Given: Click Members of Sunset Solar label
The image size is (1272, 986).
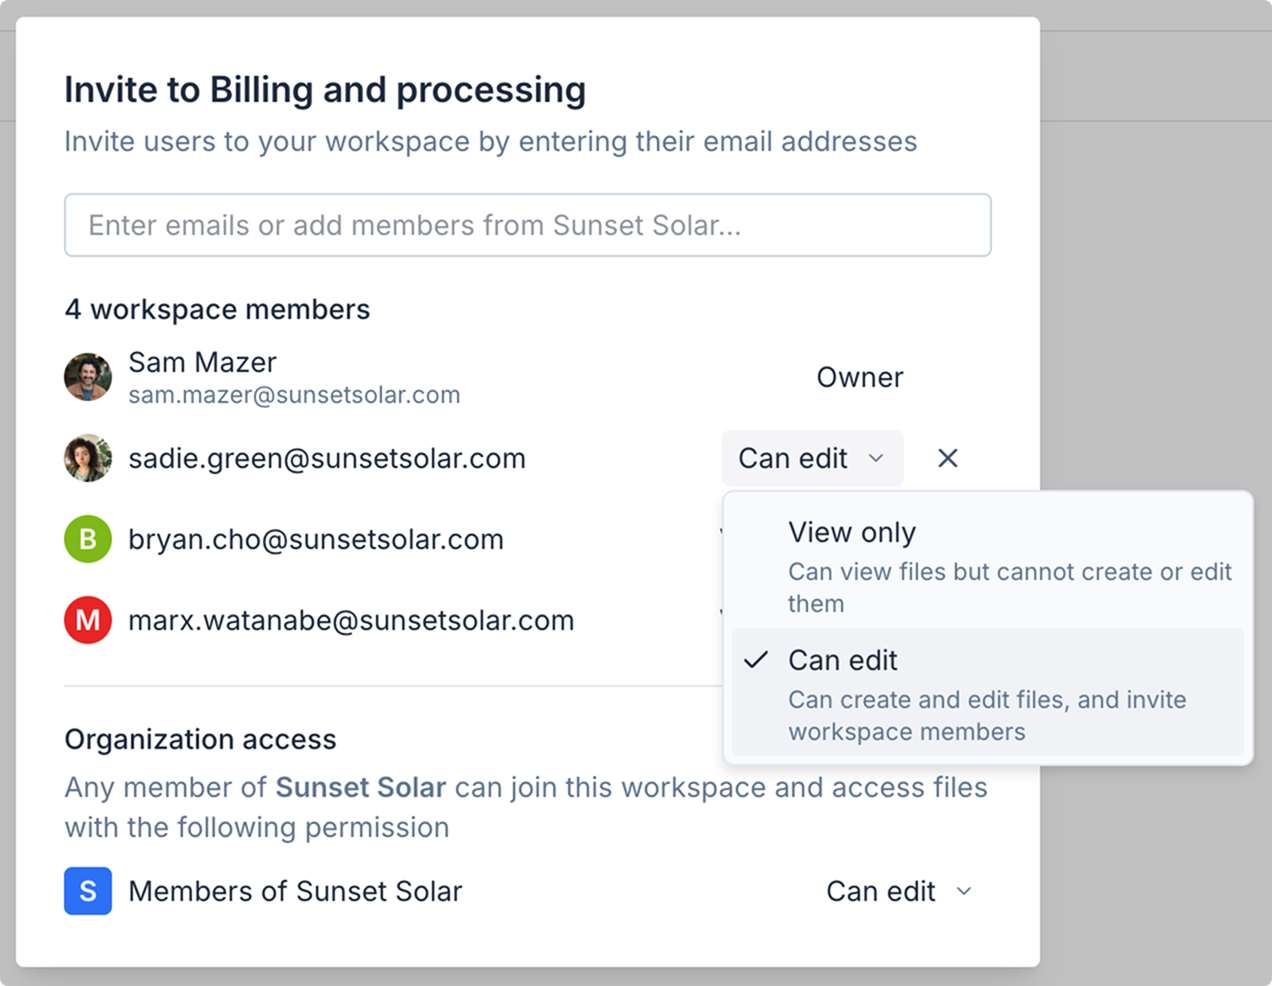Looking at the screenshot, I should (x=295, y=891).
